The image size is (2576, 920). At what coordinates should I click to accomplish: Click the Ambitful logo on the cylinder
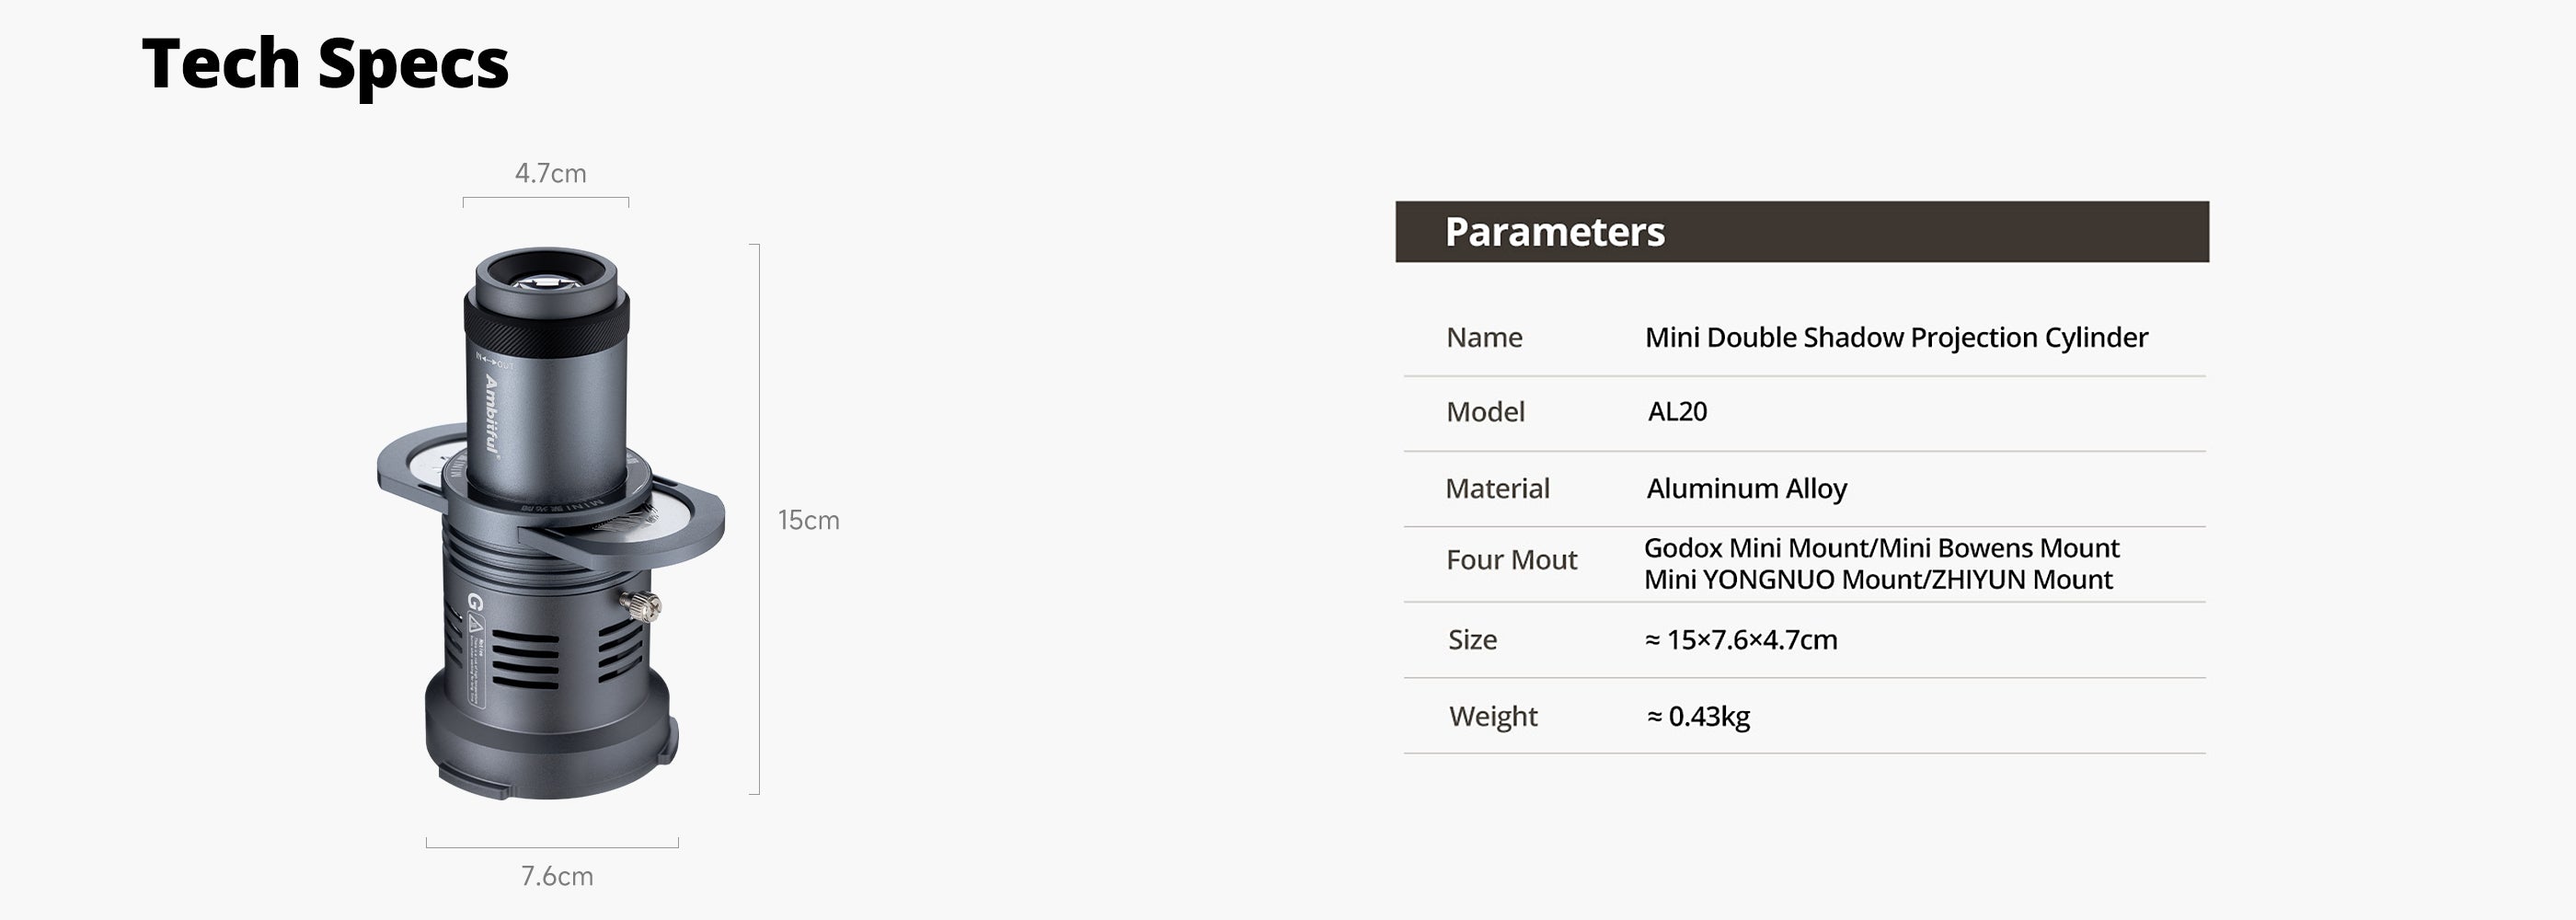[x=491, y=414]
